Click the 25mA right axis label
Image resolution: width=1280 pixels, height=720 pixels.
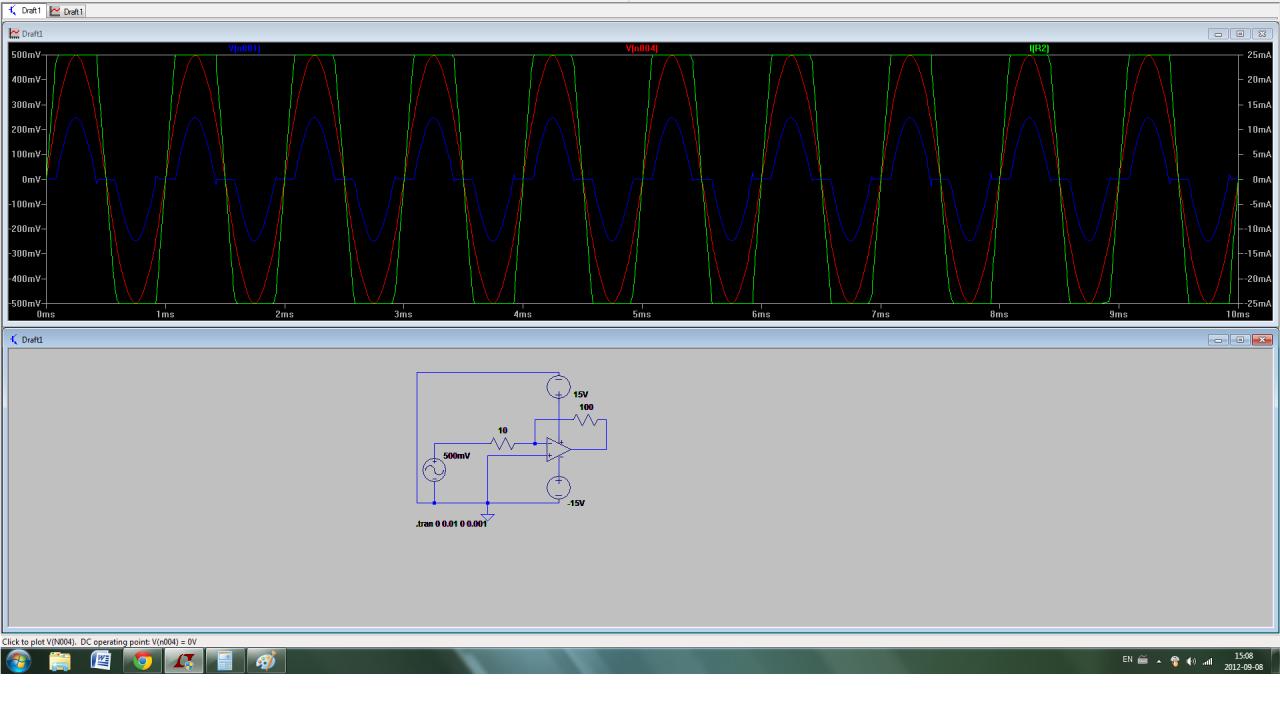pos(1257,56)
